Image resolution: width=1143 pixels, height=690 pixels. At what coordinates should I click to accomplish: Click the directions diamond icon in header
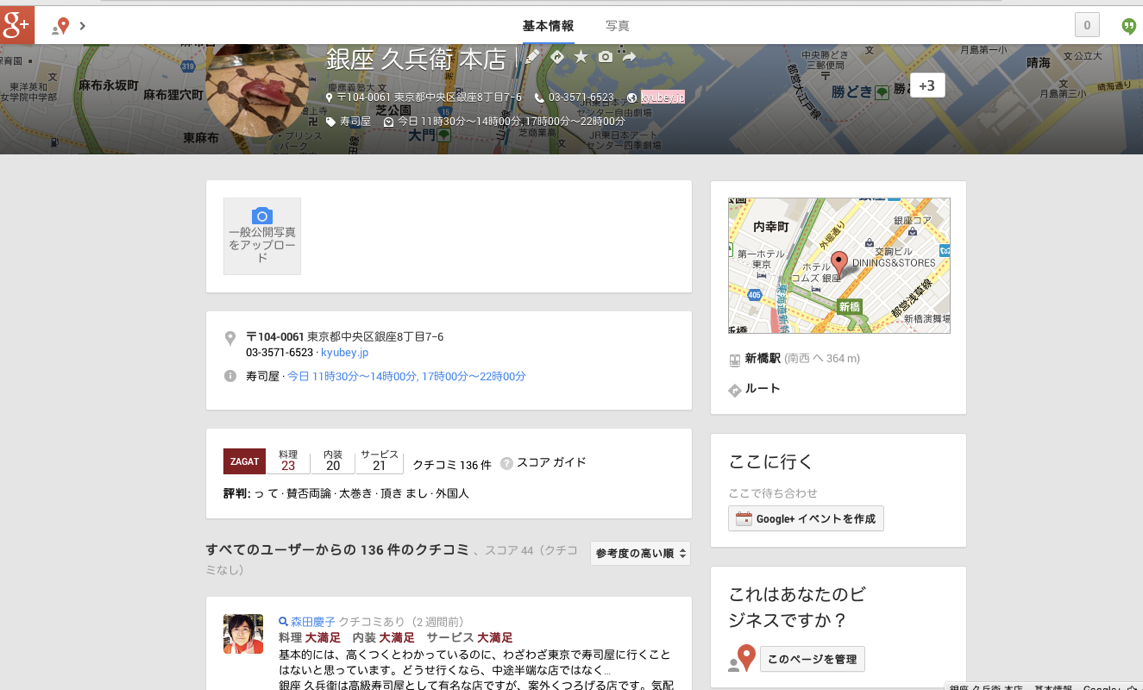point(557,56)
